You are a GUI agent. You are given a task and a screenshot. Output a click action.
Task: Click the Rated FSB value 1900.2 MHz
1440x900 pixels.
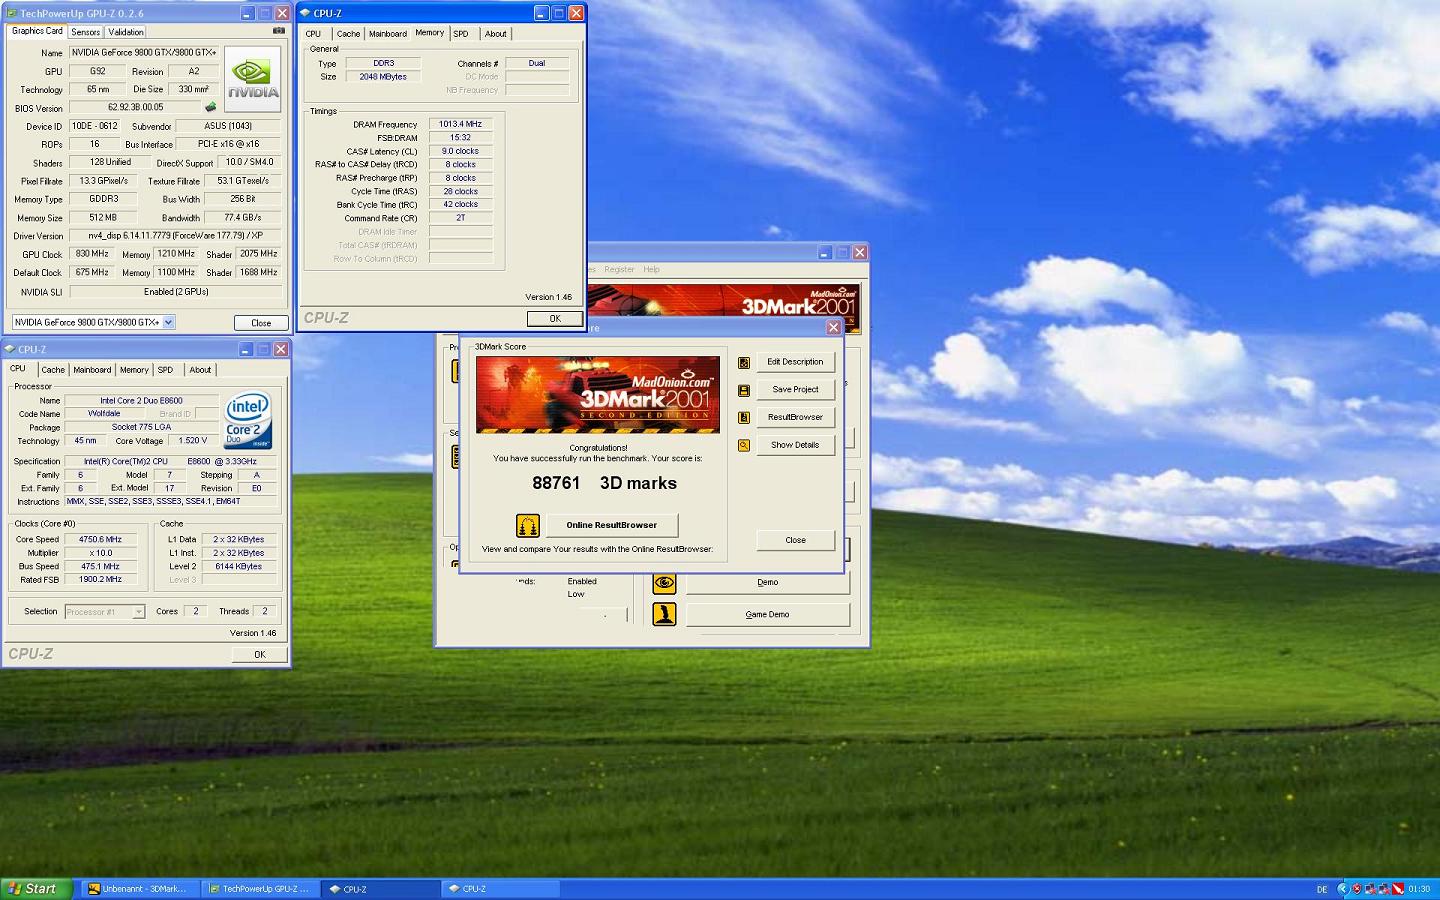(100, 579)
